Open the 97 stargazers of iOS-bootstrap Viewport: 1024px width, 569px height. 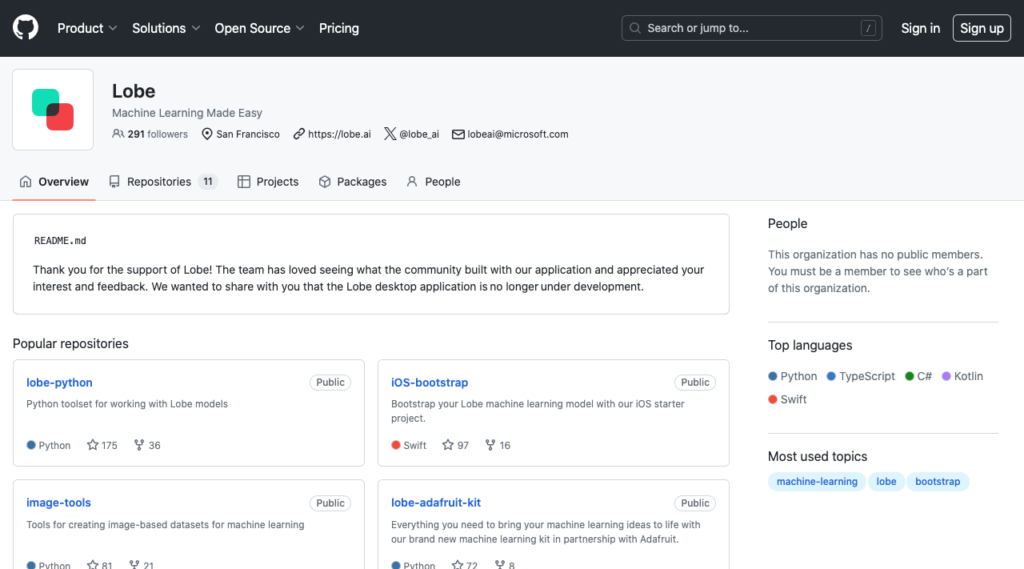click(455, 445)
